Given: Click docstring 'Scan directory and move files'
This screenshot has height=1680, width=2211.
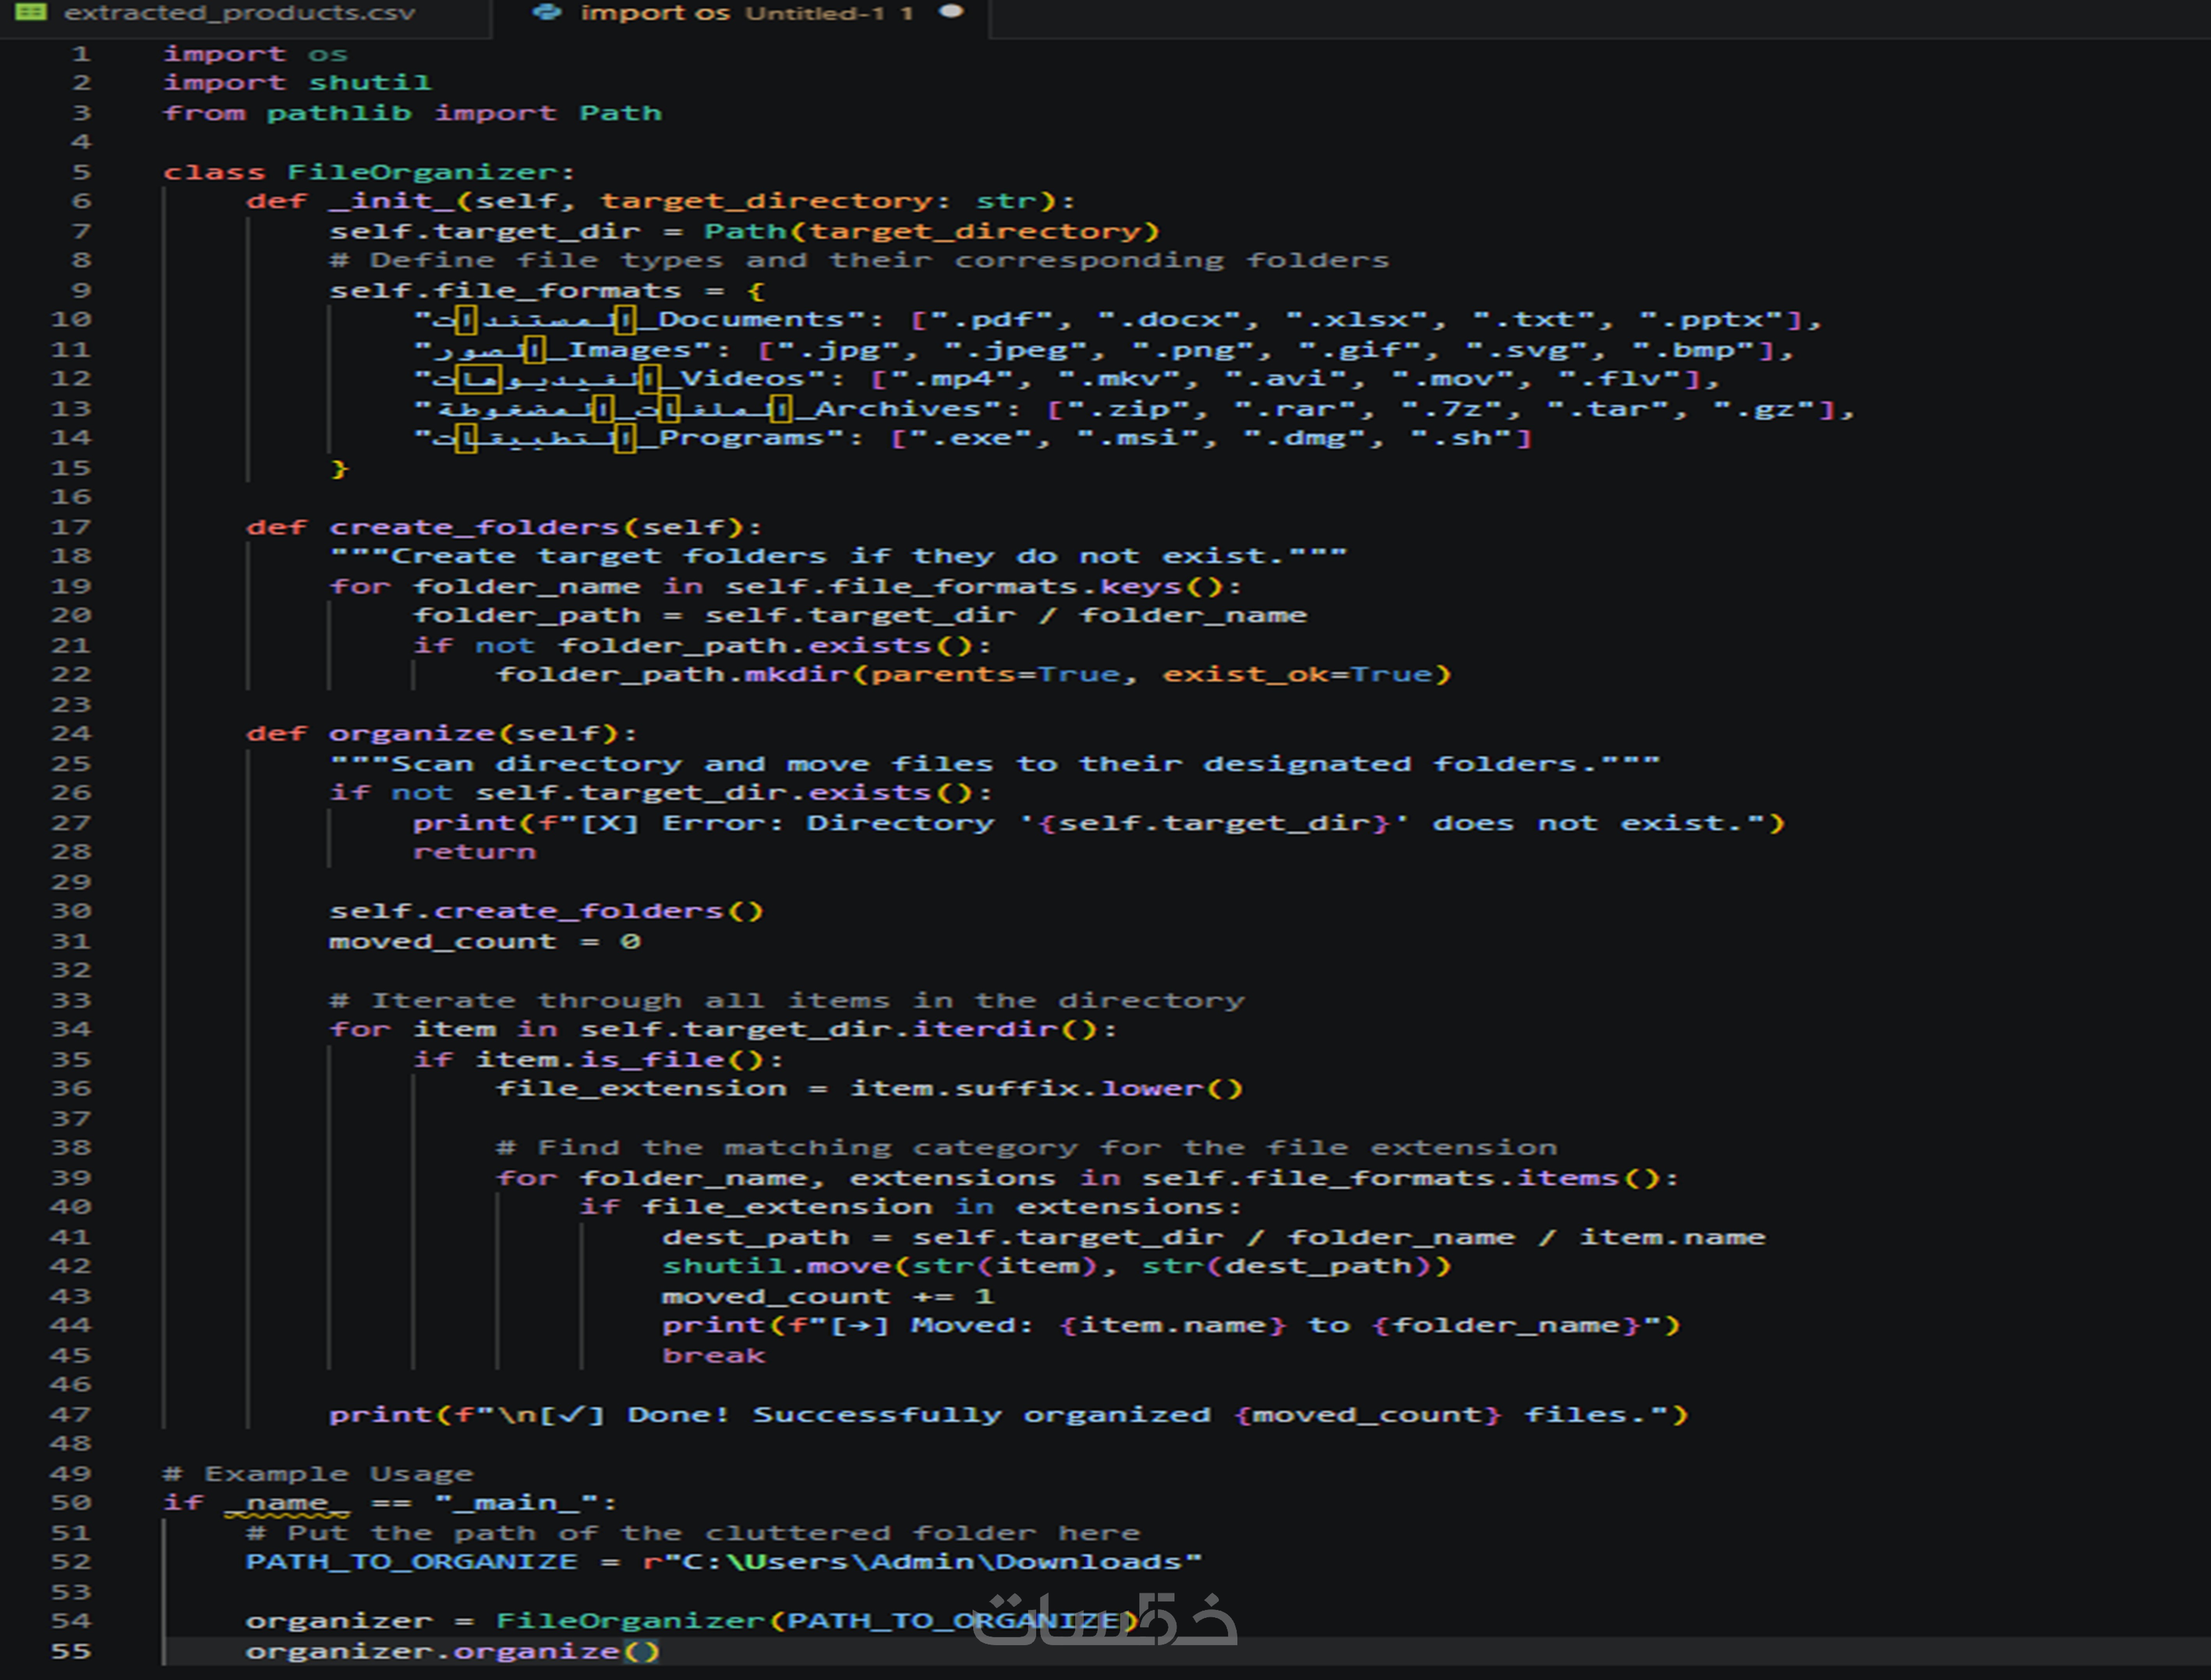Looking at the screenshot, I should [x=995, y=764].
